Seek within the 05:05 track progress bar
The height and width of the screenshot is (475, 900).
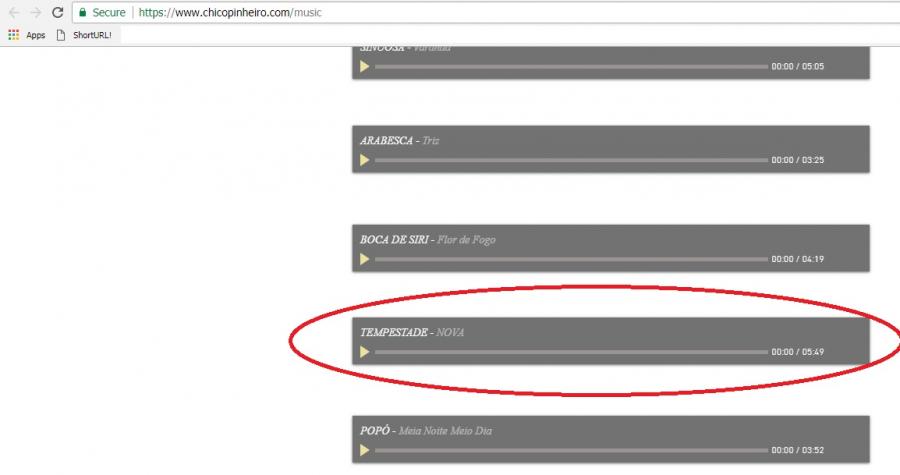pyautogui.click(x=571, y=67)
